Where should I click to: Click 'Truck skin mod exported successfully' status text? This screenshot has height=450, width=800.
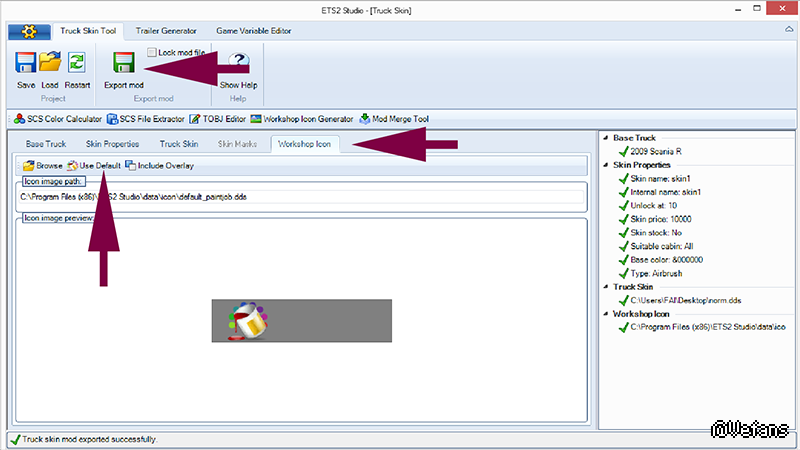(90, 439)
